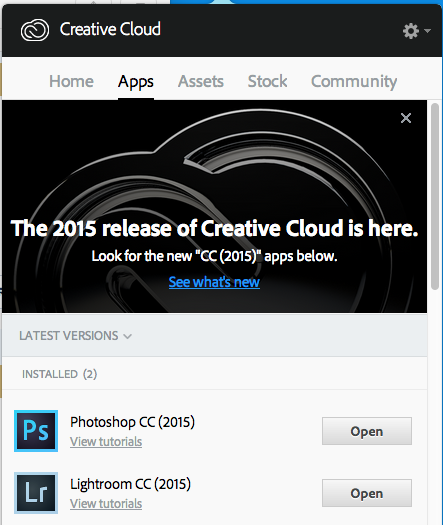Go to the Assets tab
Viewport: 443px width, 525px height.
(x=201, y=81)
